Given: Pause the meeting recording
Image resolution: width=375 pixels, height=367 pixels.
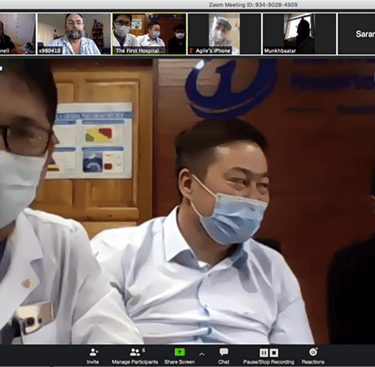Looking at the screenshot, I should tap(264, 353).
